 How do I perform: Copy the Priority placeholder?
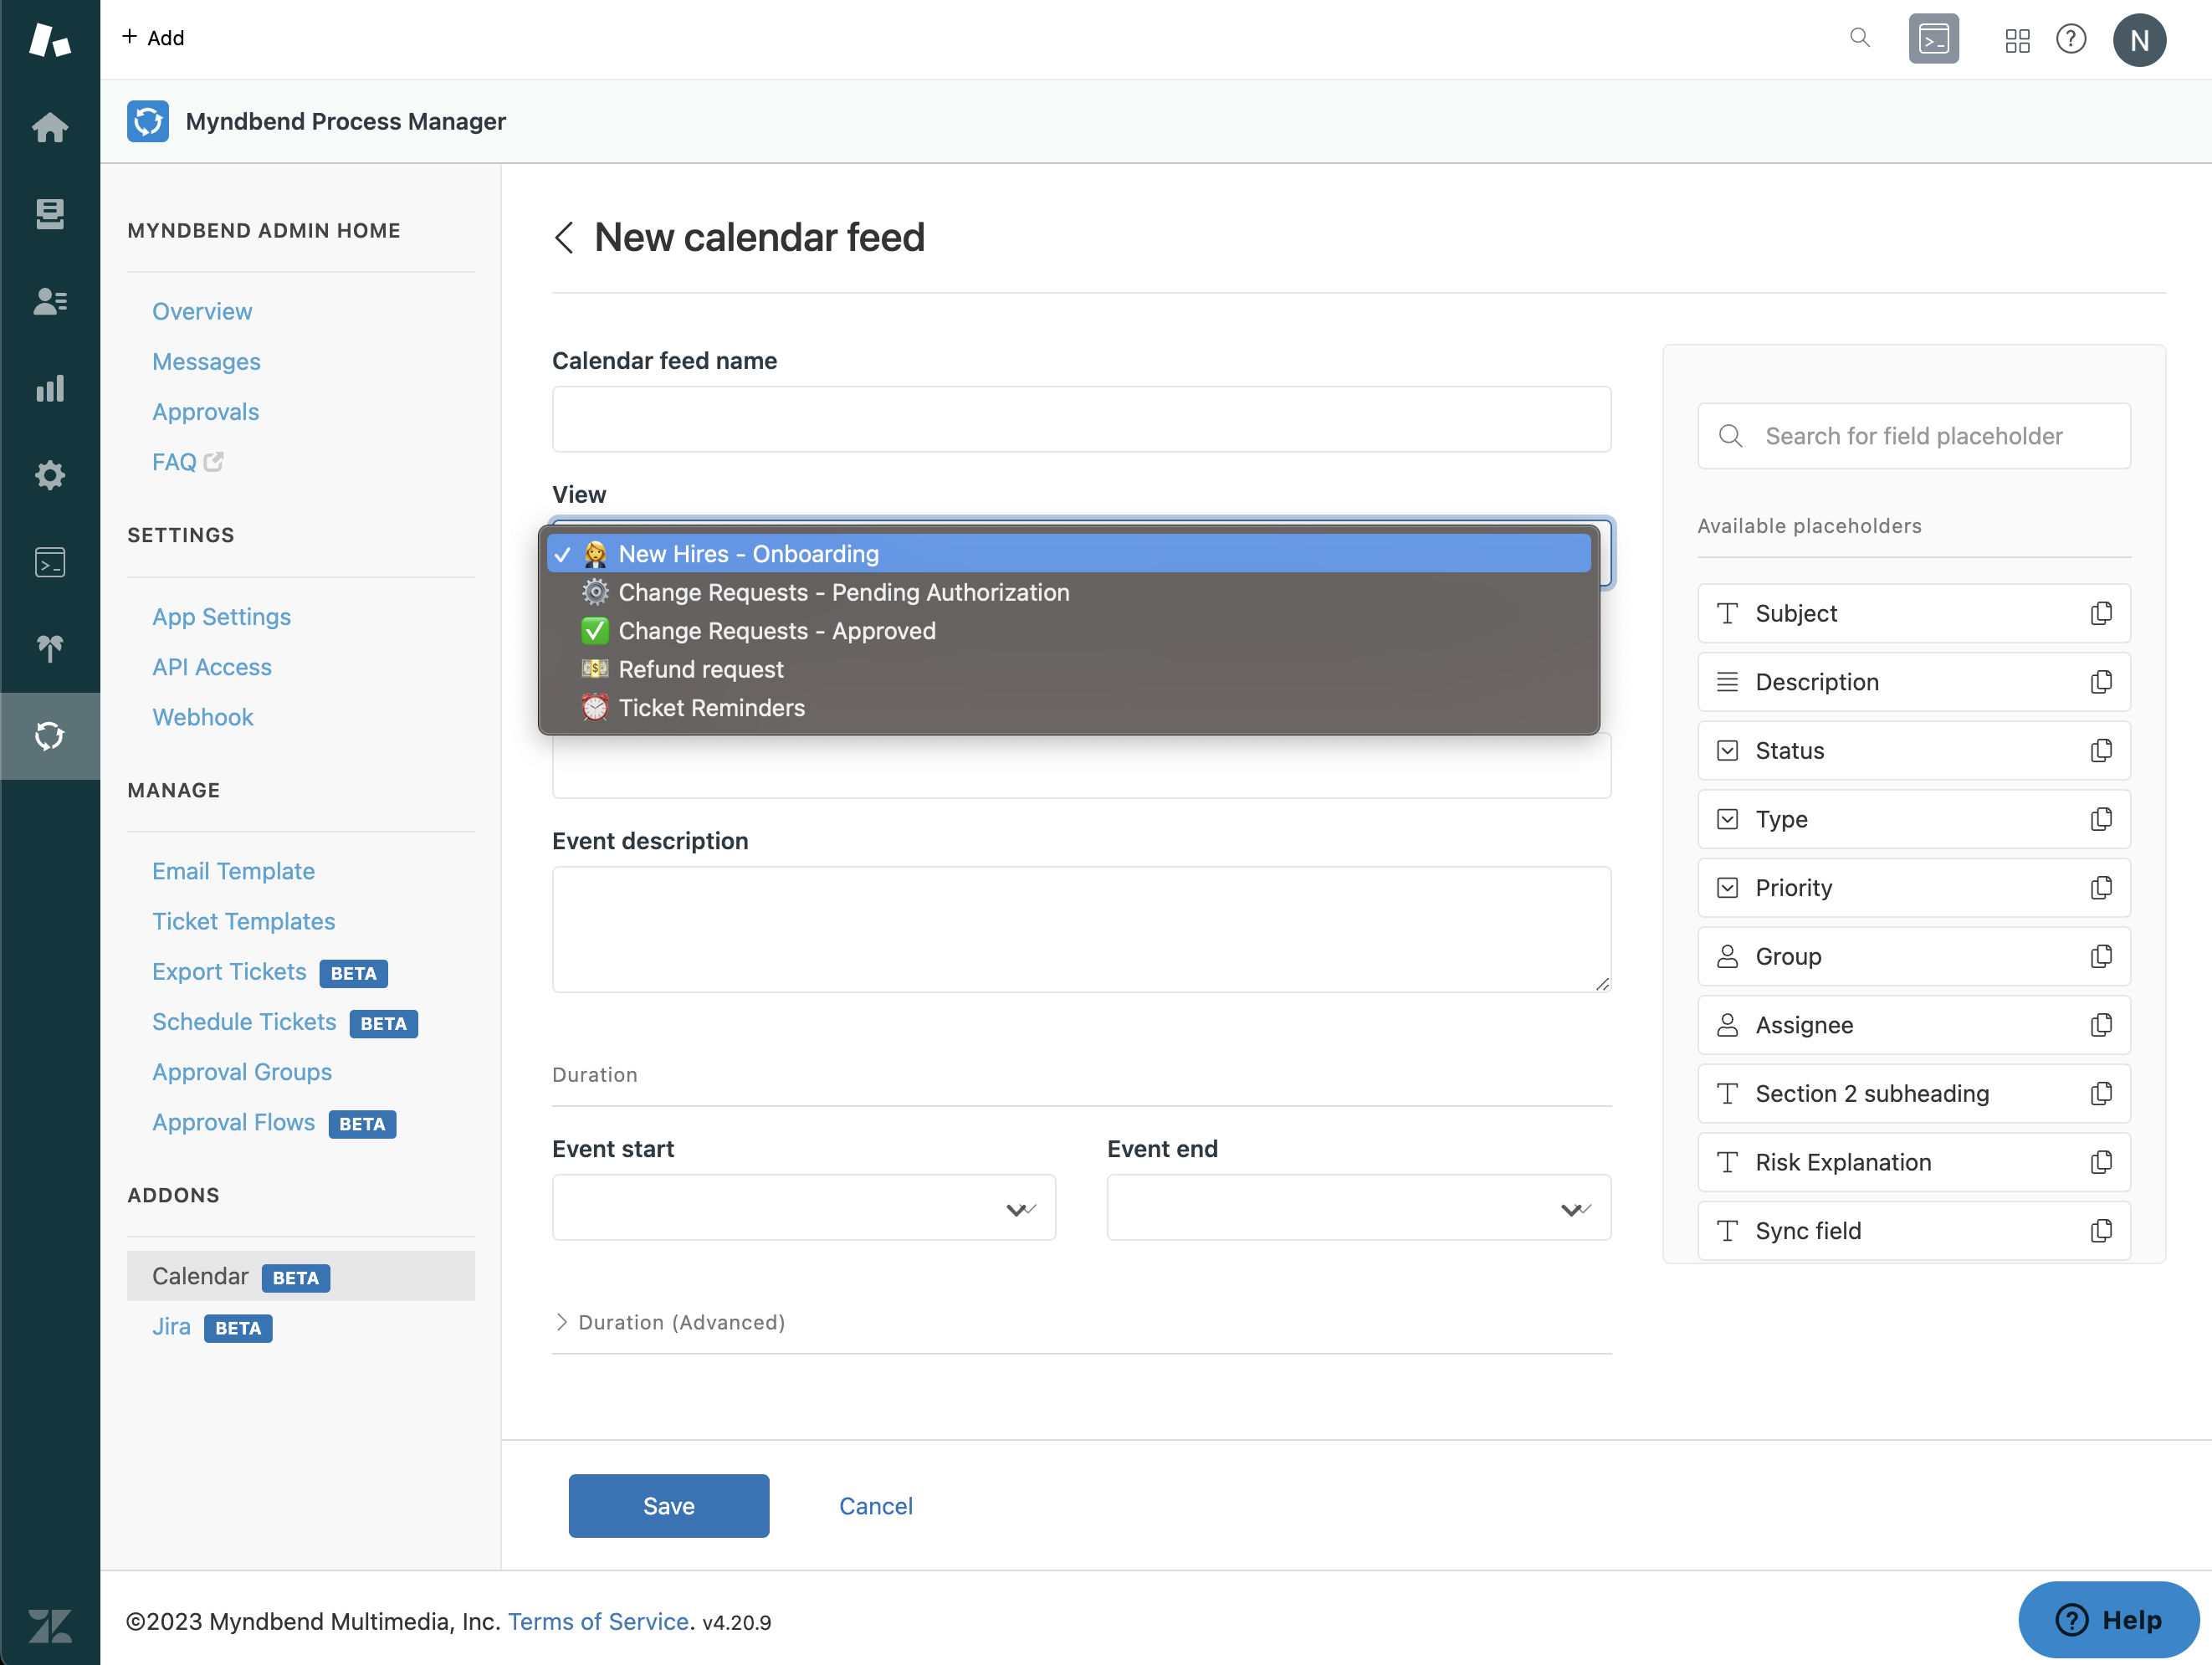pyautogui.click(x=2101, y=888)
